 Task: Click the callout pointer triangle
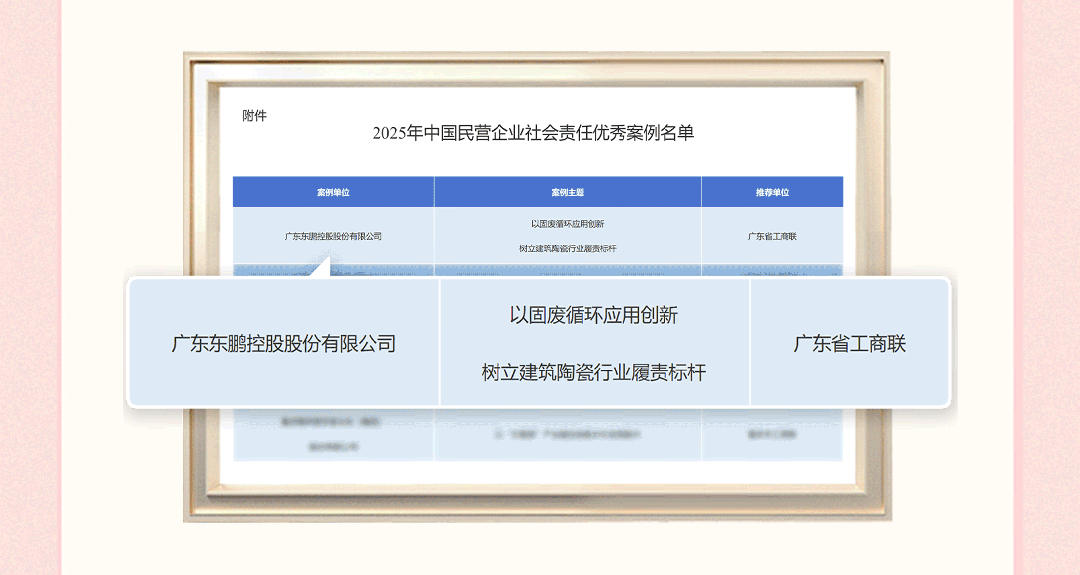tap(319, 268)
